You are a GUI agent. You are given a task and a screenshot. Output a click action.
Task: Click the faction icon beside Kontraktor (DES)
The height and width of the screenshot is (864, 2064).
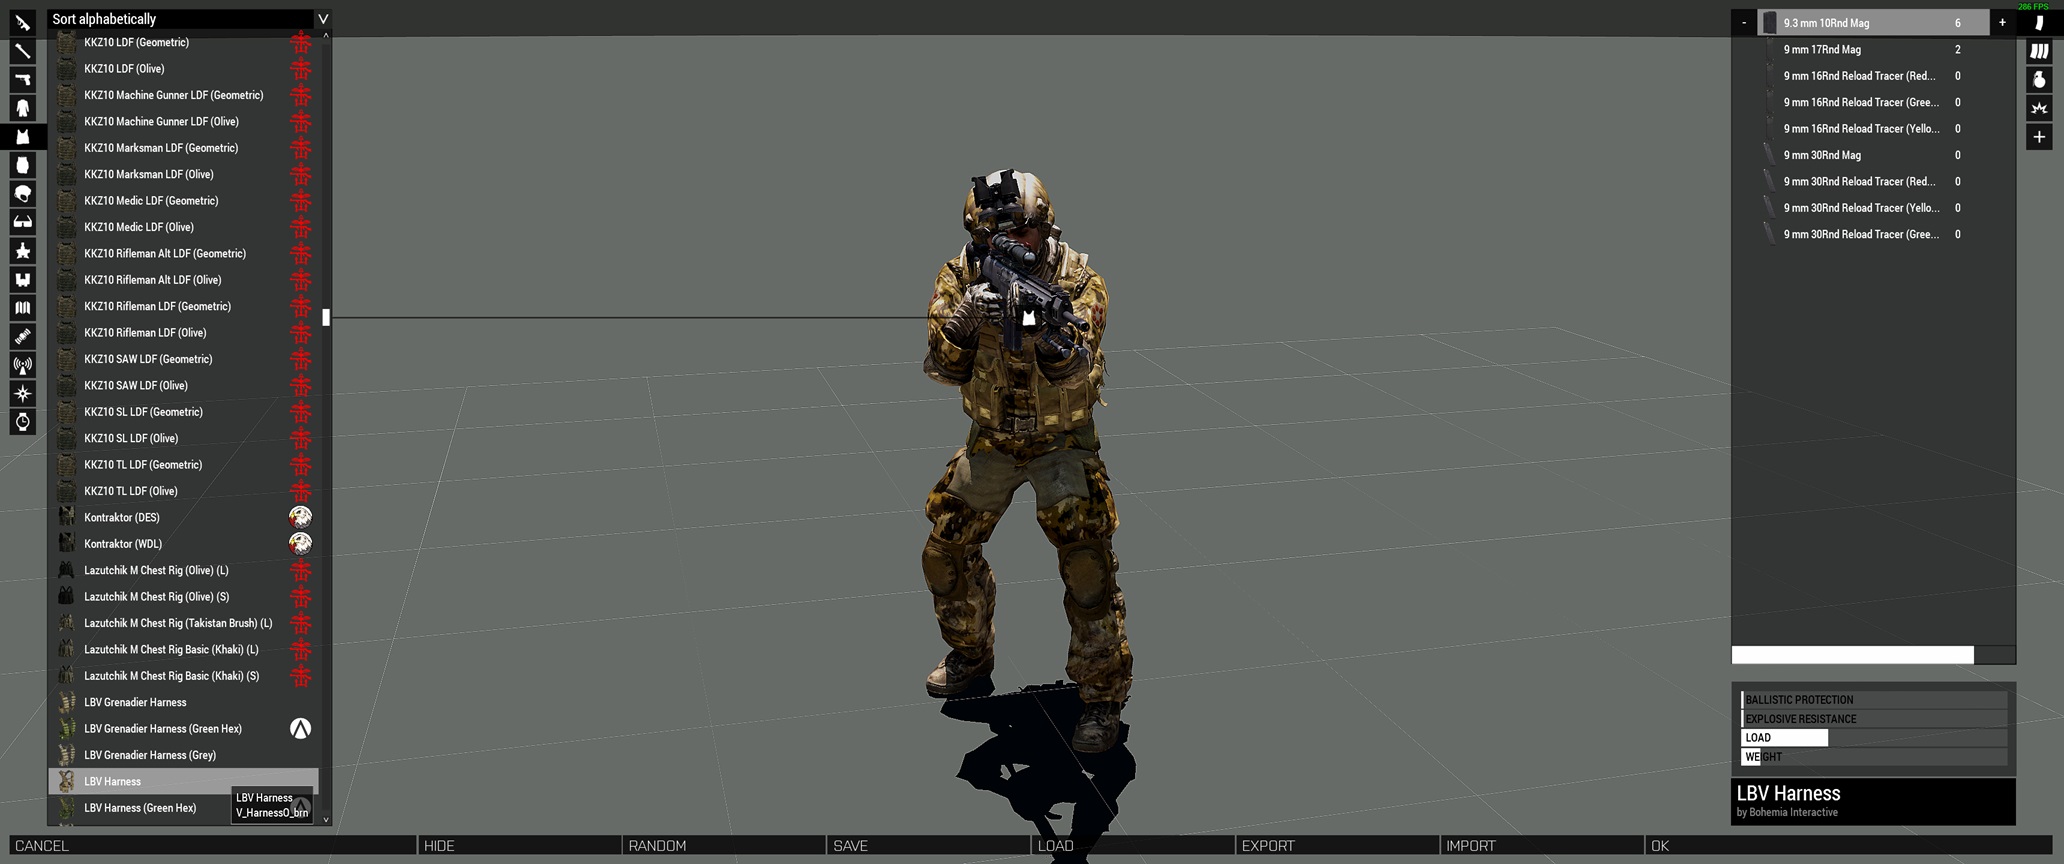300,517
